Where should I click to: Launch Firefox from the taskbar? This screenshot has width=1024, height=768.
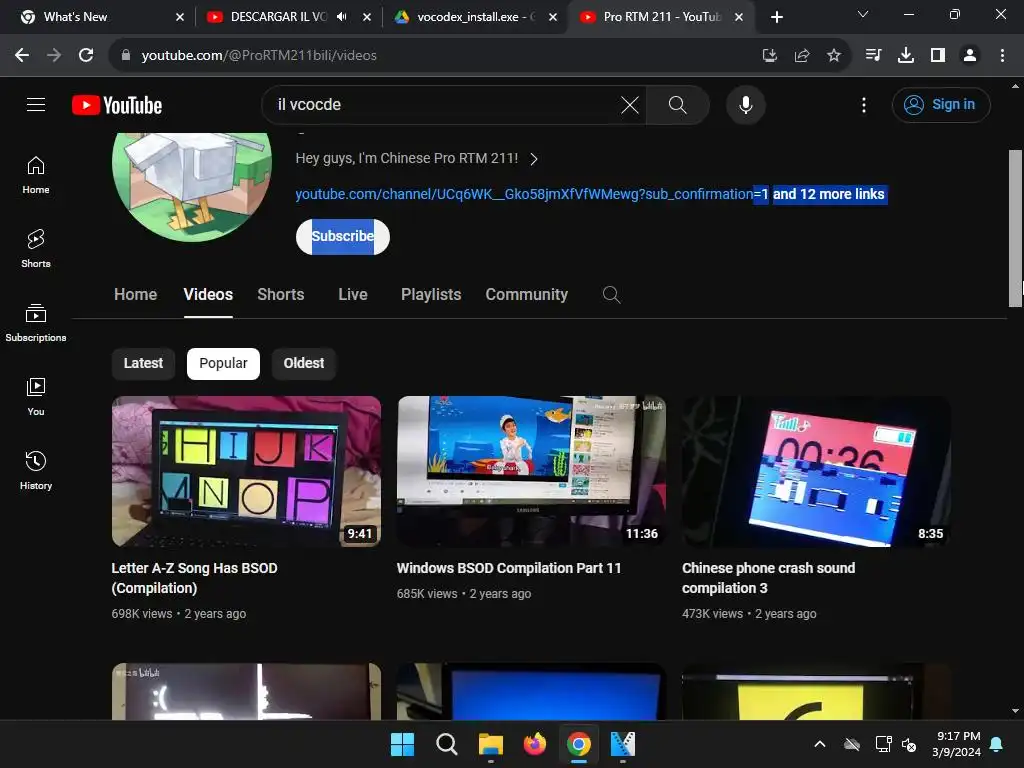pos(535,744)
